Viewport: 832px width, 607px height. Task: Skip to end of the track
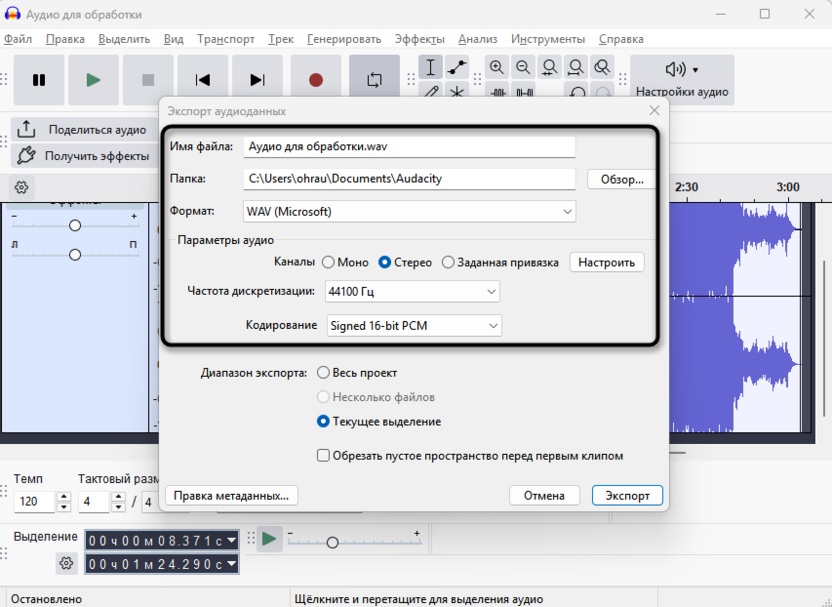257,80
